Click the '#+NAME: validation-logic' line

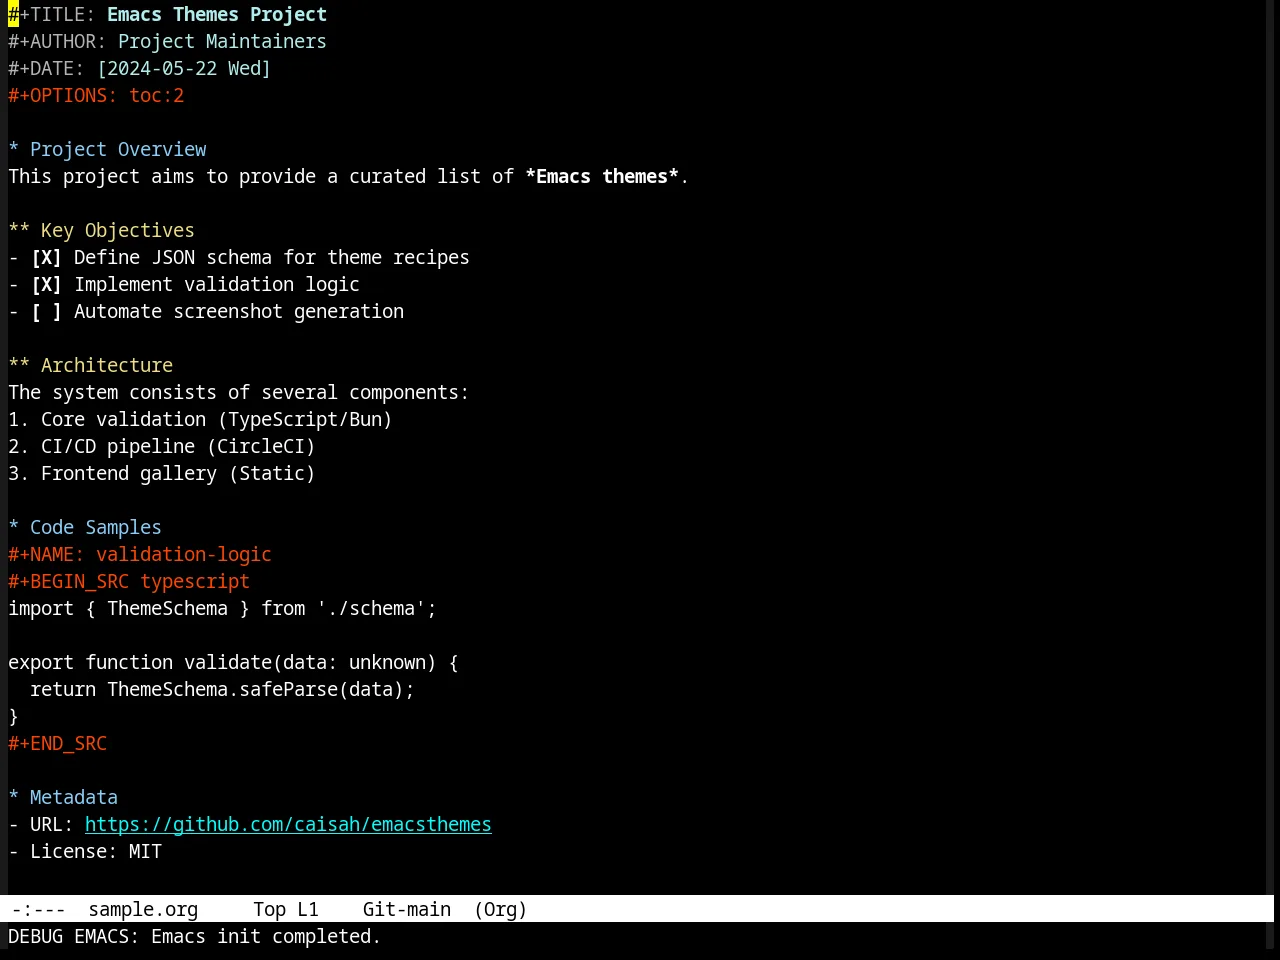click(140, 554)
